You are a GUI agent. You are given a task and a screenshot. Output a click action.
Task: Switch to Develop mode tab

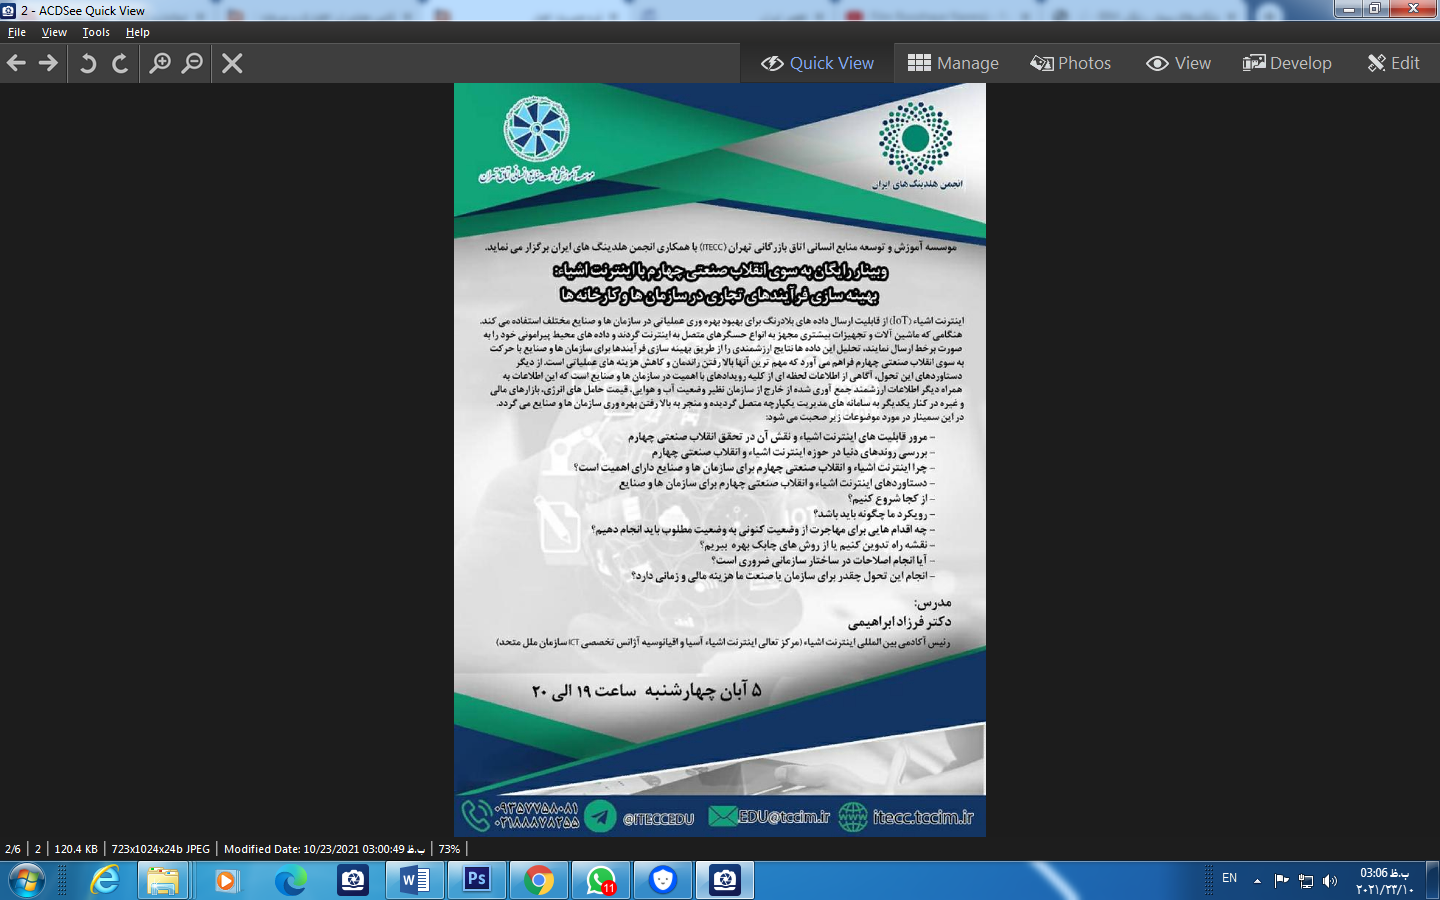click(1287, 63)
